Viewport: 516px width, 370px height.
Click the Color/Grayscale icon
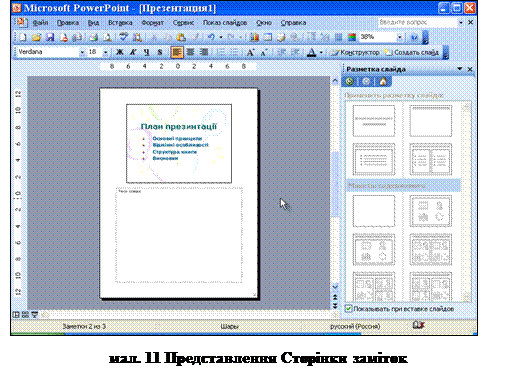tap(352, 37)
